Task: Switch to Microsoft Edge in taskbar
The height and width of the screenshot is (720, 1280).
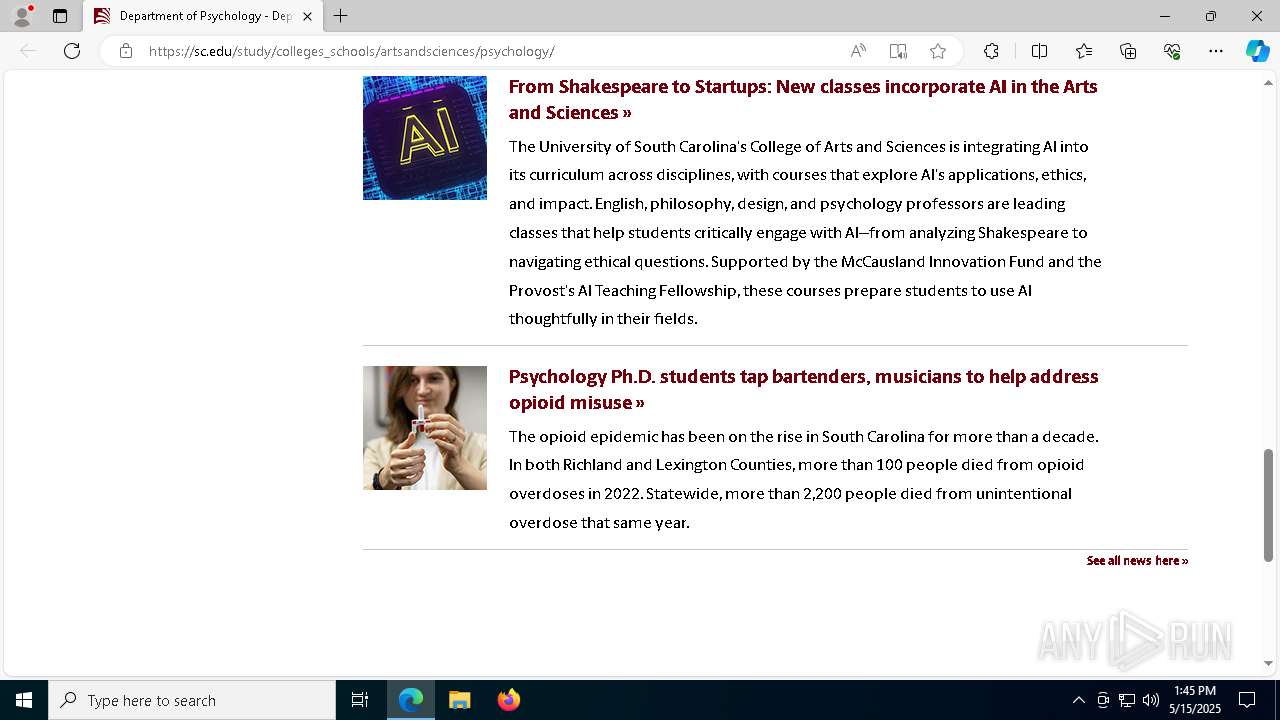Action: tap(411, 700)
